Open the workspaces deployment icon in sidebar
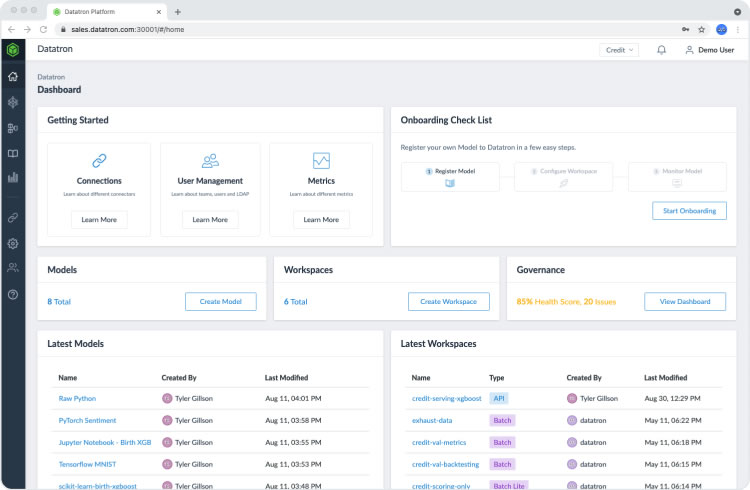Viewport: 750px width, 490px height. pyautogui.click(x=13, y=128)
